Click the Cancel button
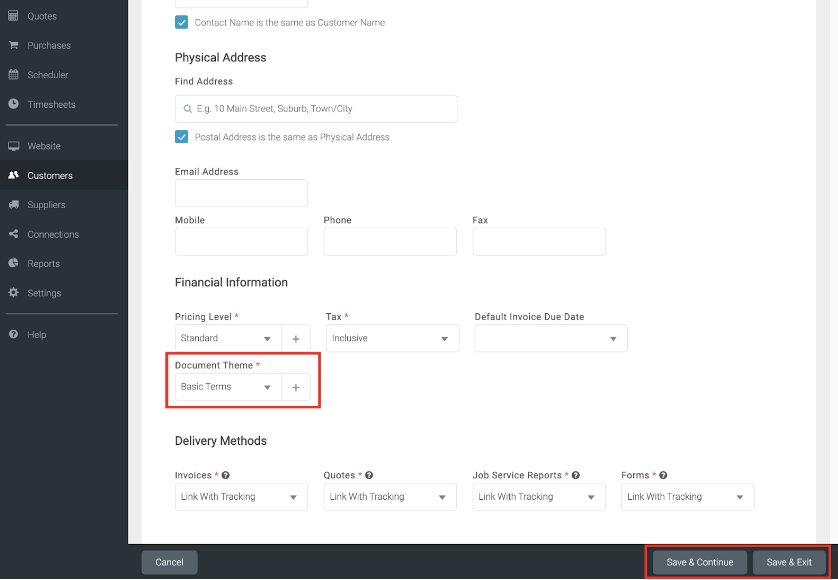The image size is (838, 580). click(169, 562)
